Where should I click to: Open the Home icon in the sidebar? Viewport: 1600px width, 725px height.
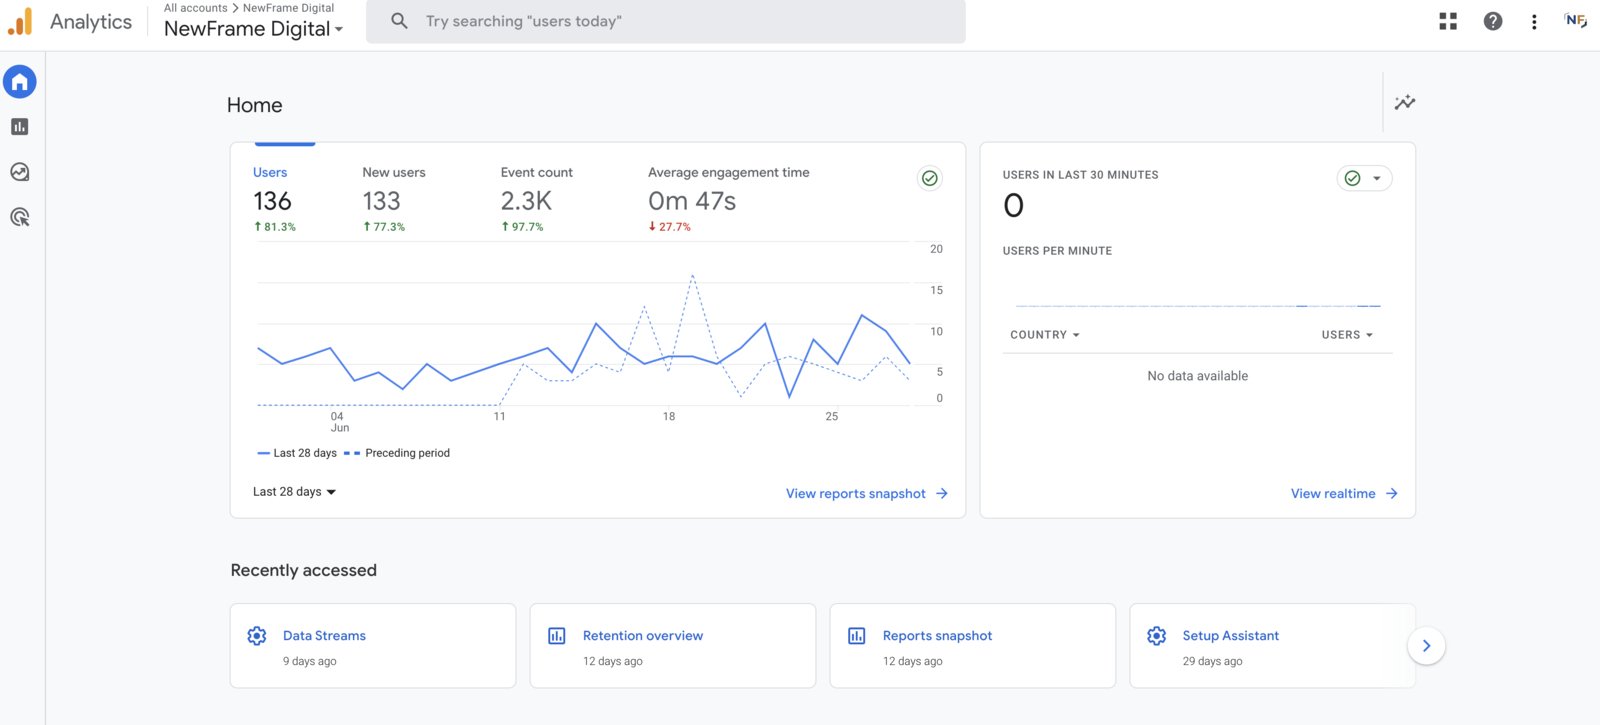(x=20, y=82)
